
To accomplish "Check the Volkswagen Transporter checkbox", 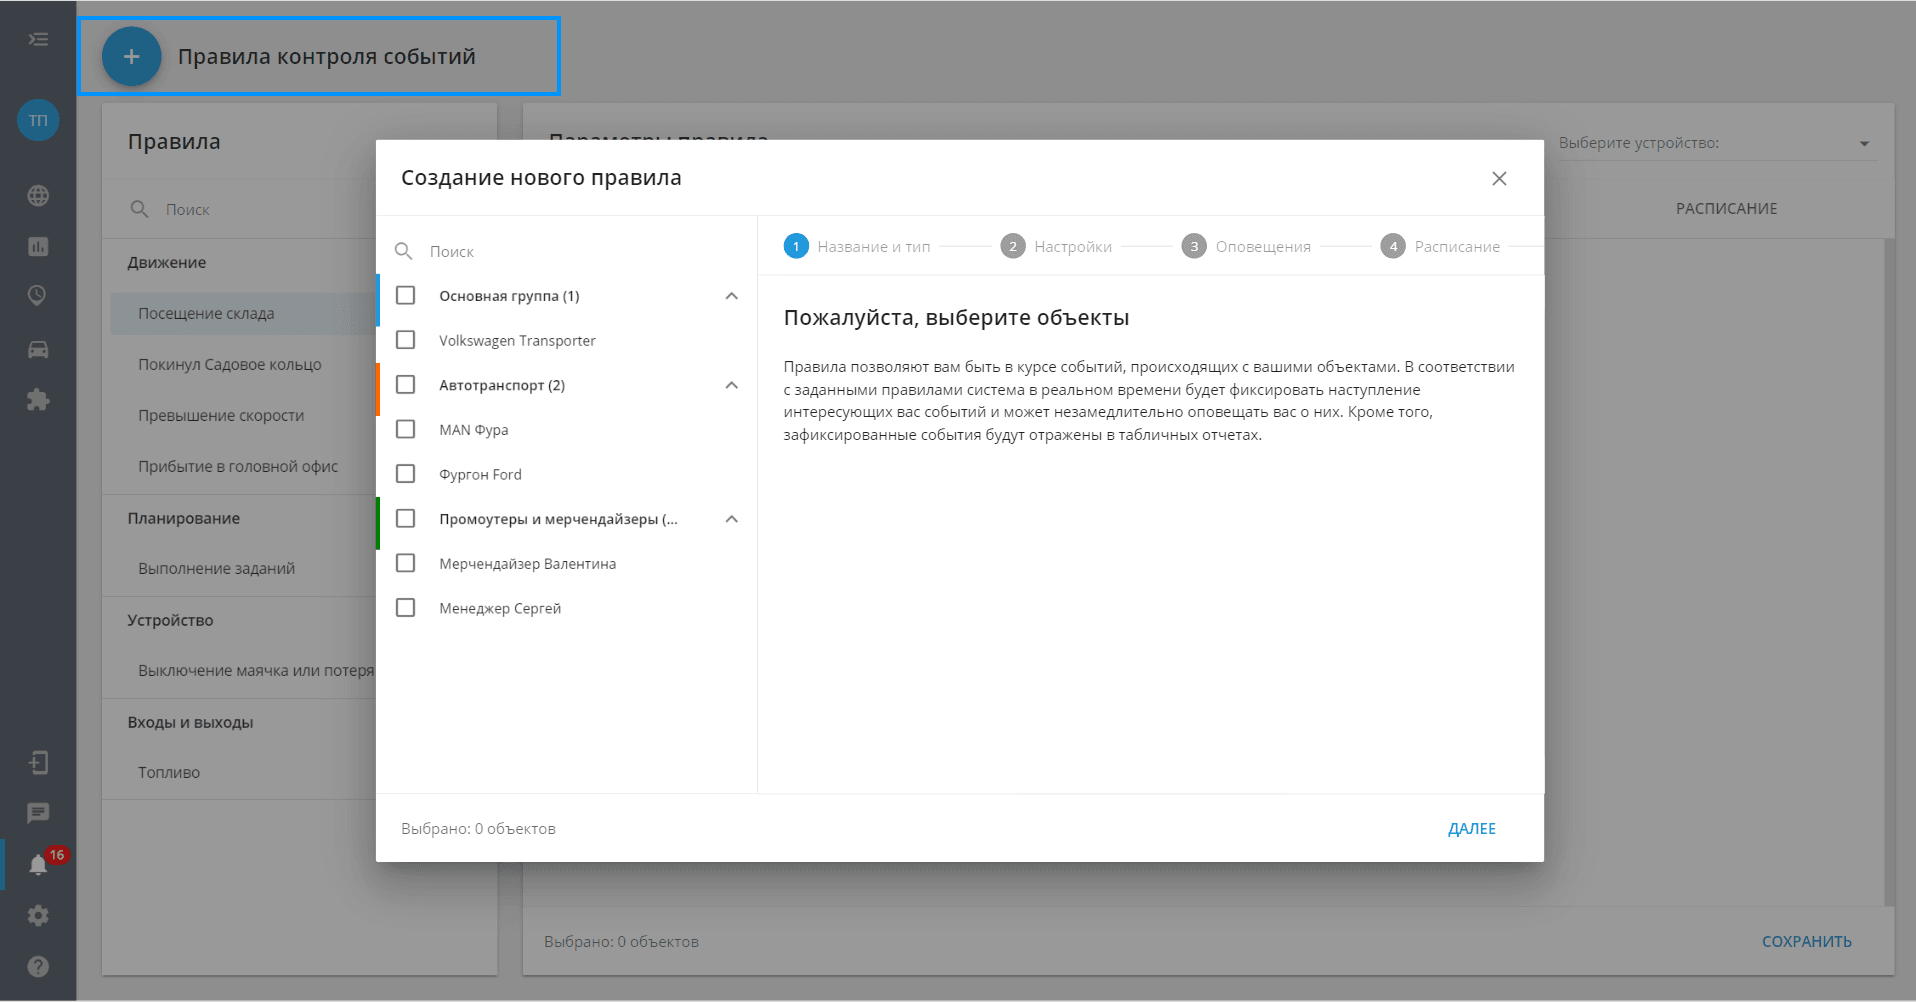I will [406, 340].
